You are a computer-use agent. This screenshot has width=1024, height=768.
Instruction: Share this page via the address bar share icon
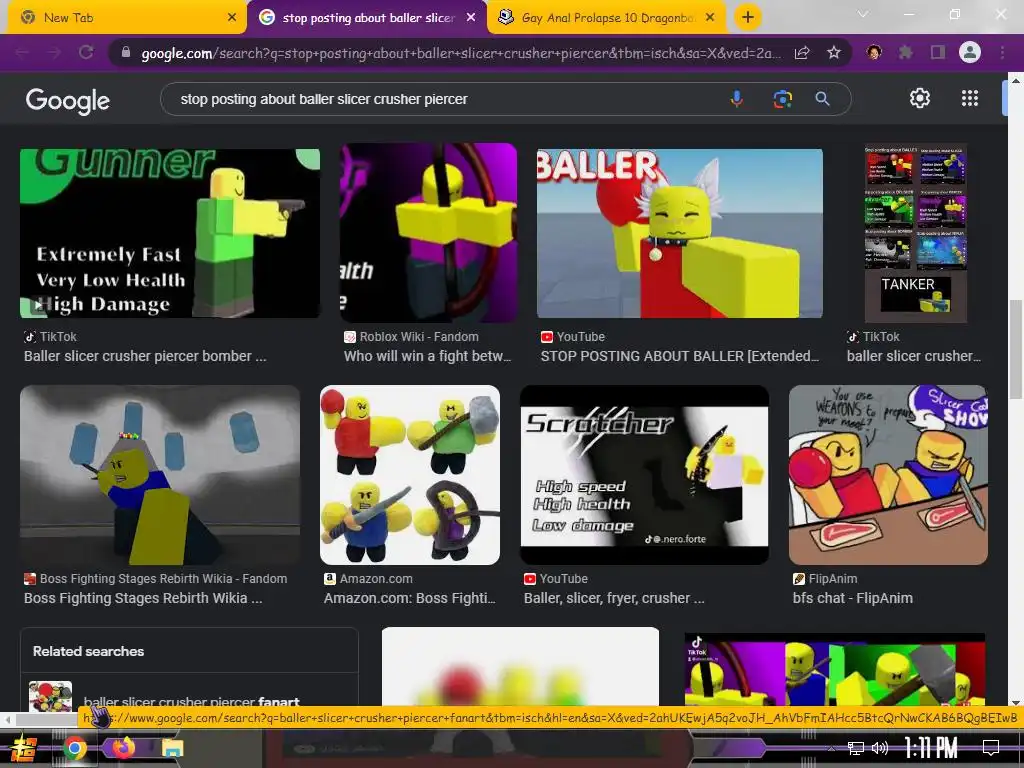click(x=802, y=53)
